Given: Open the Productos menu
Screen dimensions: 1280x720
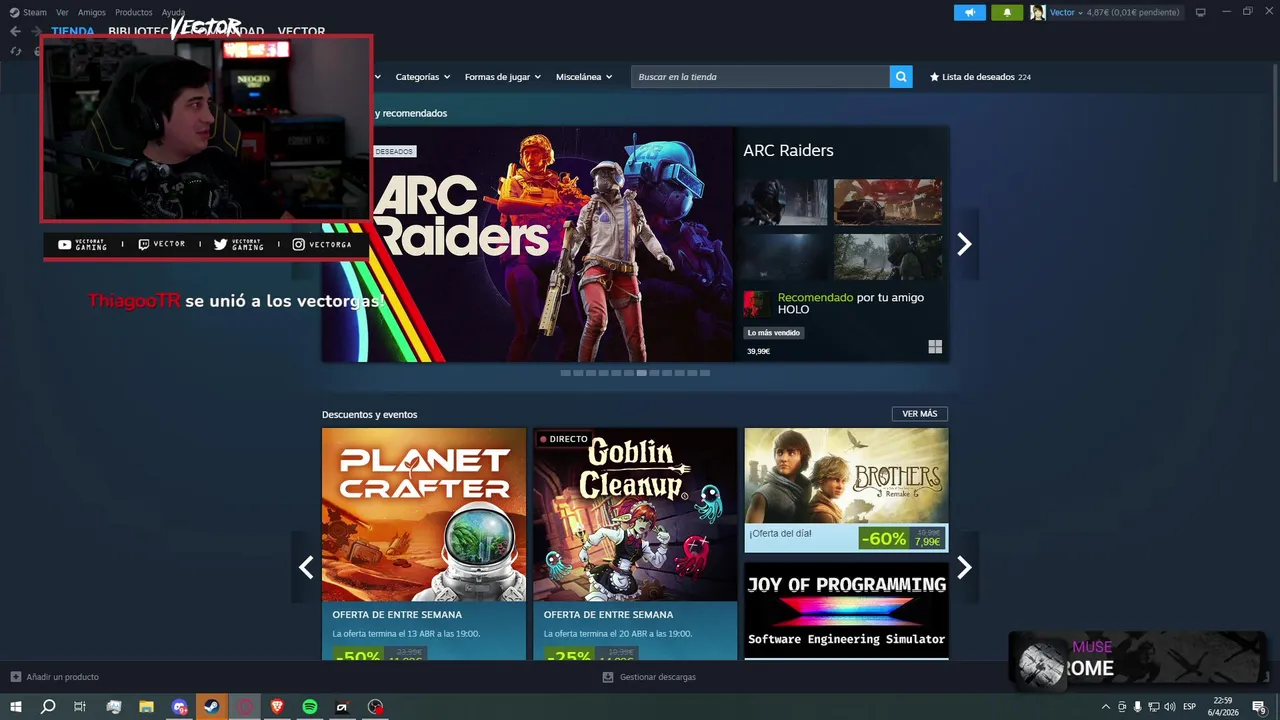Looking at the screenshot, I should coord(134,12).
